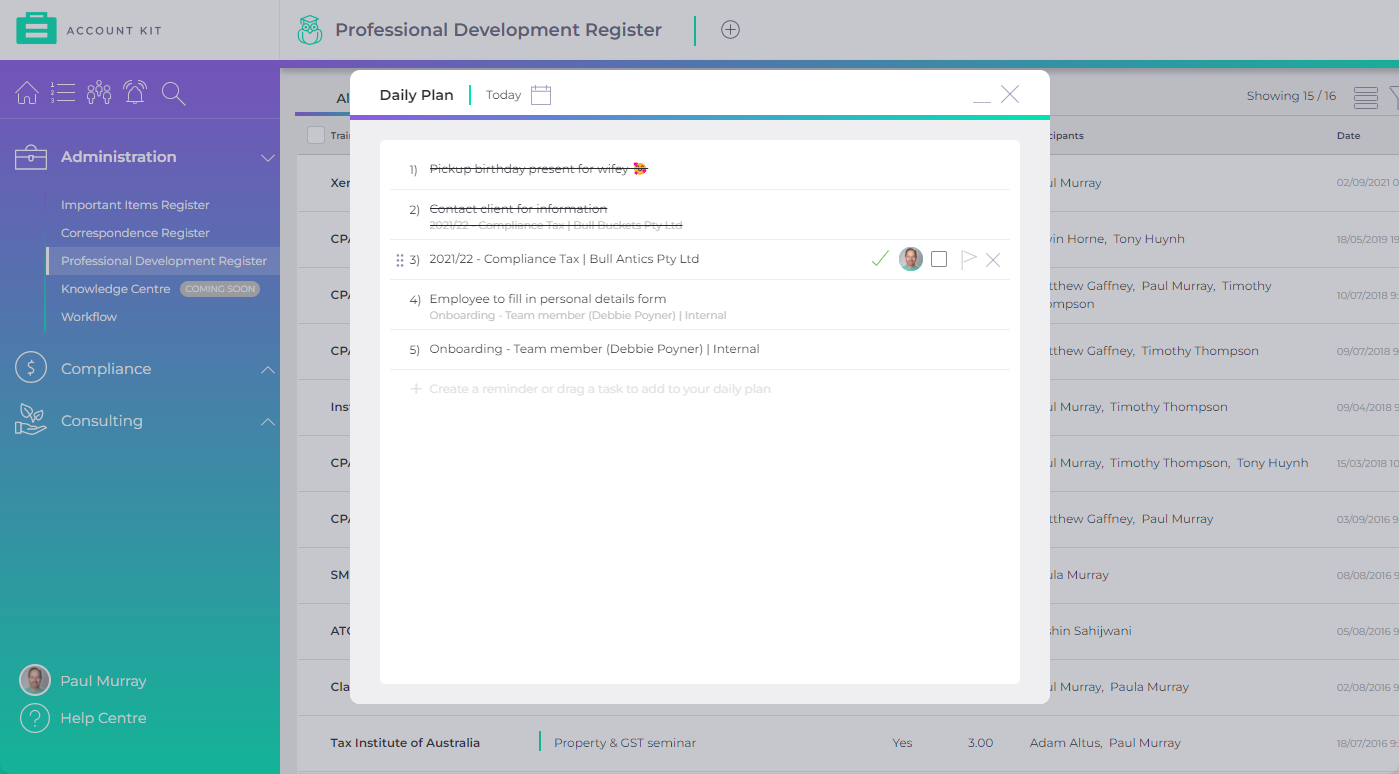The width and height of the screenshot is (1399, 774).
Task: Open the filter funnel icon
Action: coord(1393,97)
